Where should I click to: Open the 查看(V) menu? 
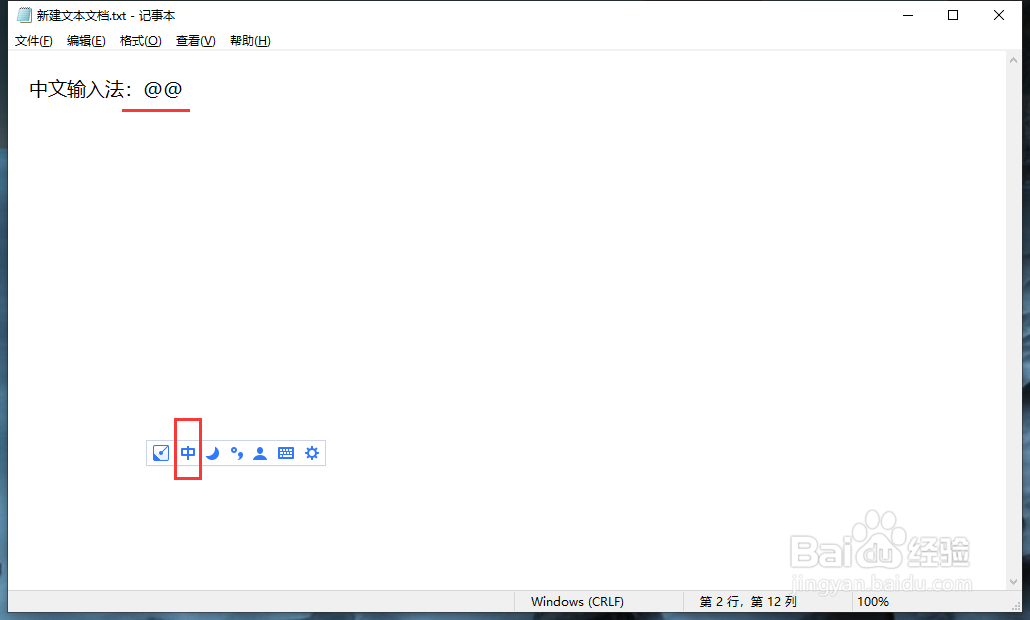click(196, 41)
